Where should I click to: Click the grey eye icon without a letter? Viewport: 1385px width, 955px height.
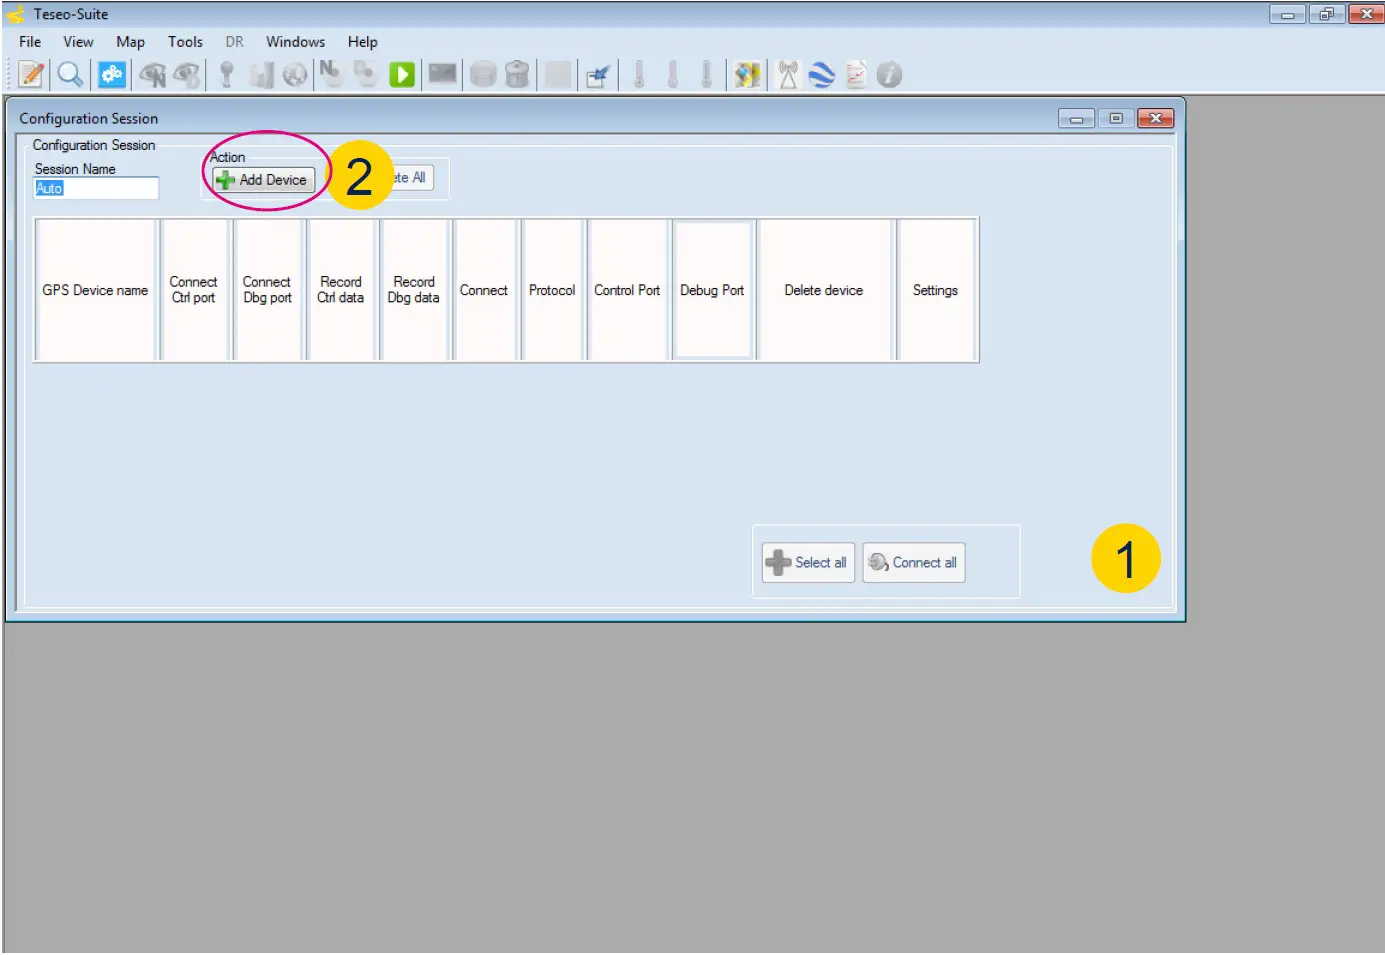(x=187, y=74)
